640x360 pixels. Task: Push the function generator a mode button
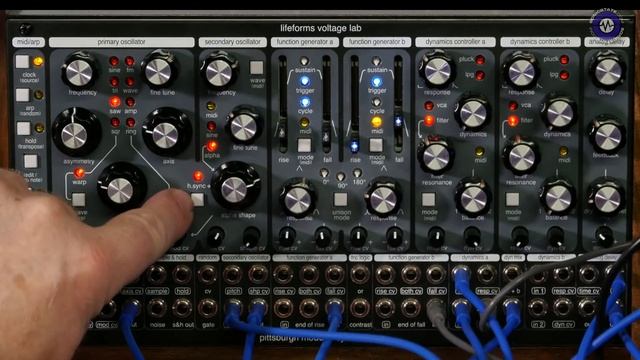304,145
